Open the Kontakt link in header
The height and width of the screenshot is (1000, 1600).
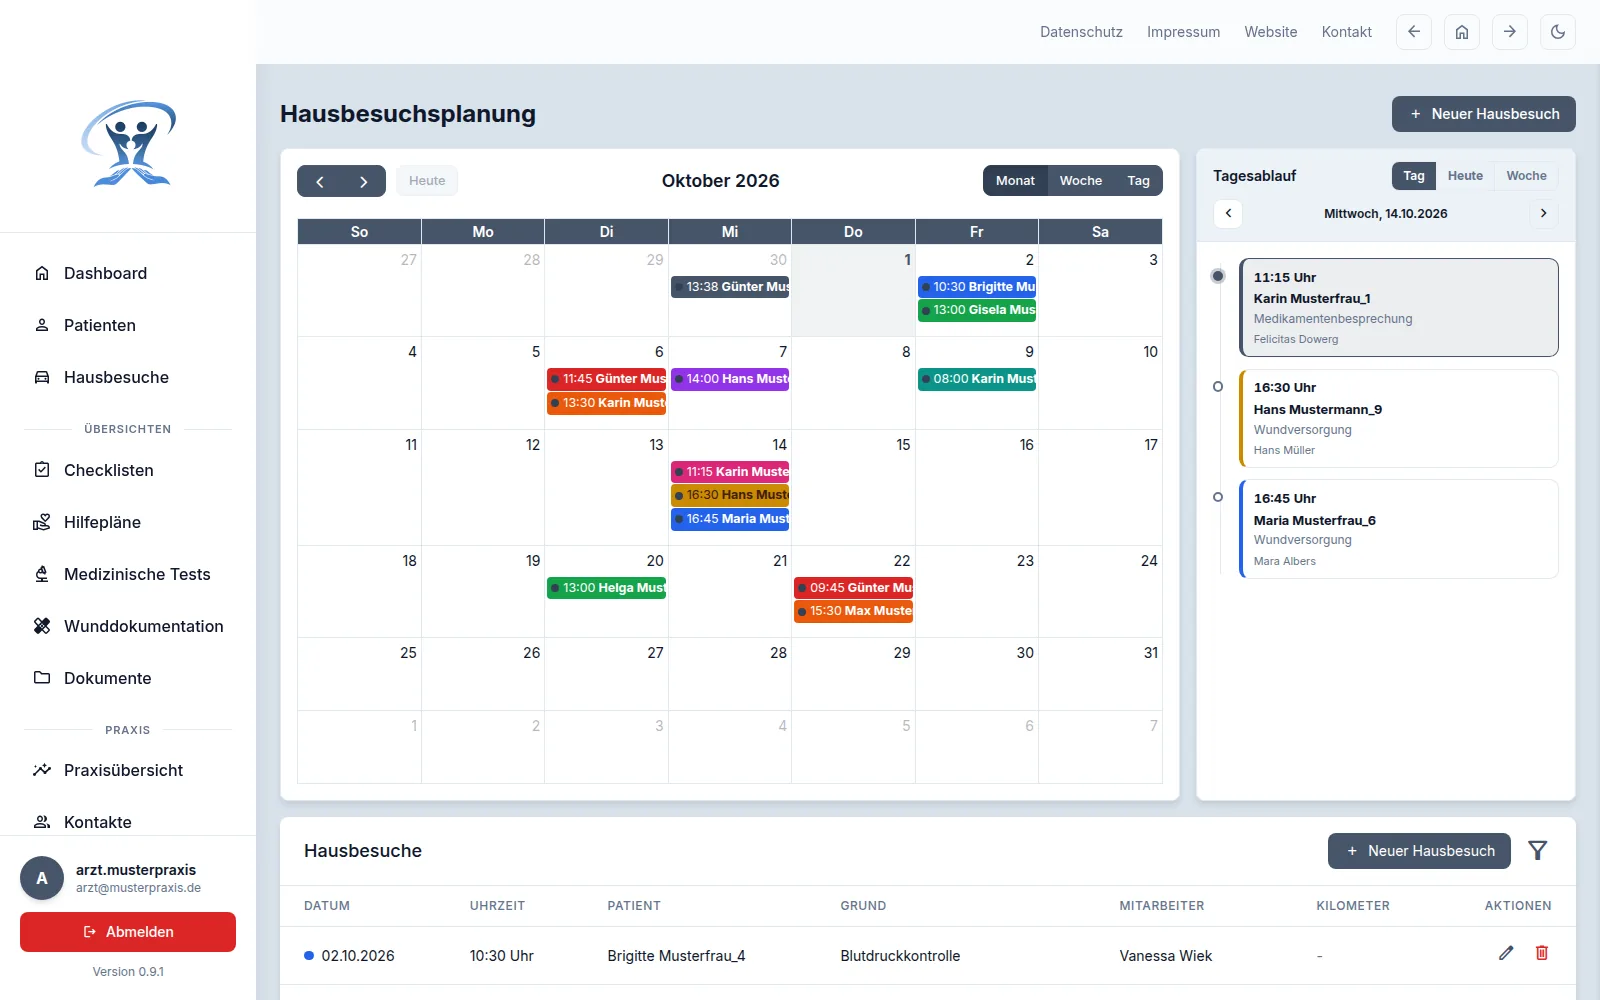(x=1347, y=32)
